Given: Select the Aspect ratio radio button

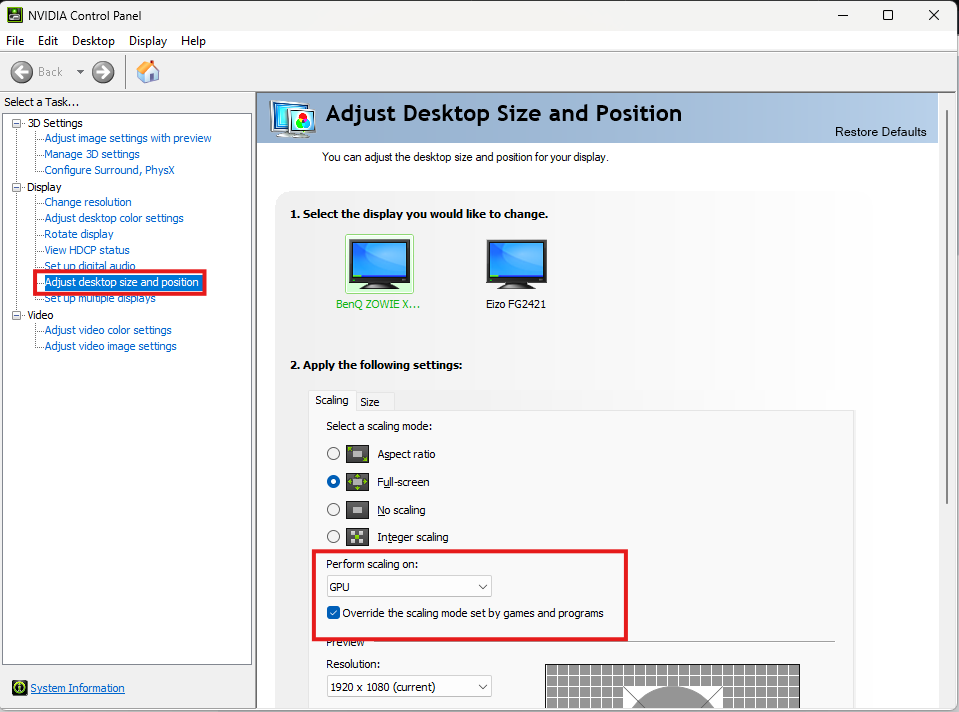Looking at the screenshot, I should click(333, 454).
